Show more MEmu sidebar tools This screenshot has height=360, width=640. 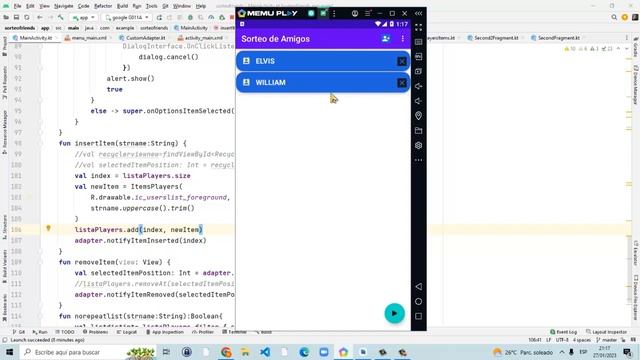point(418,160)
